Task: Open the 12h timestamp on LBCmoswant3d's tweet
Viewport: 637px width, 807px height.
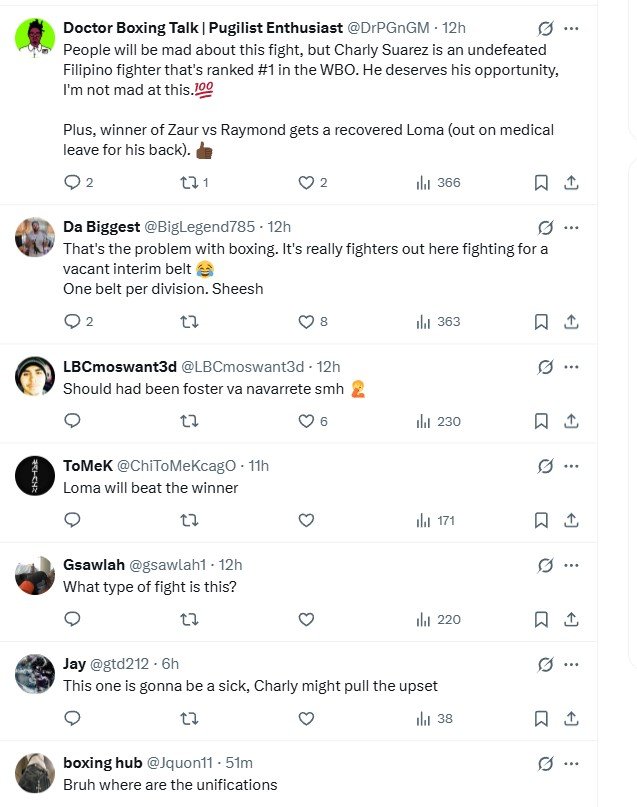Action: tap(328, 367)
